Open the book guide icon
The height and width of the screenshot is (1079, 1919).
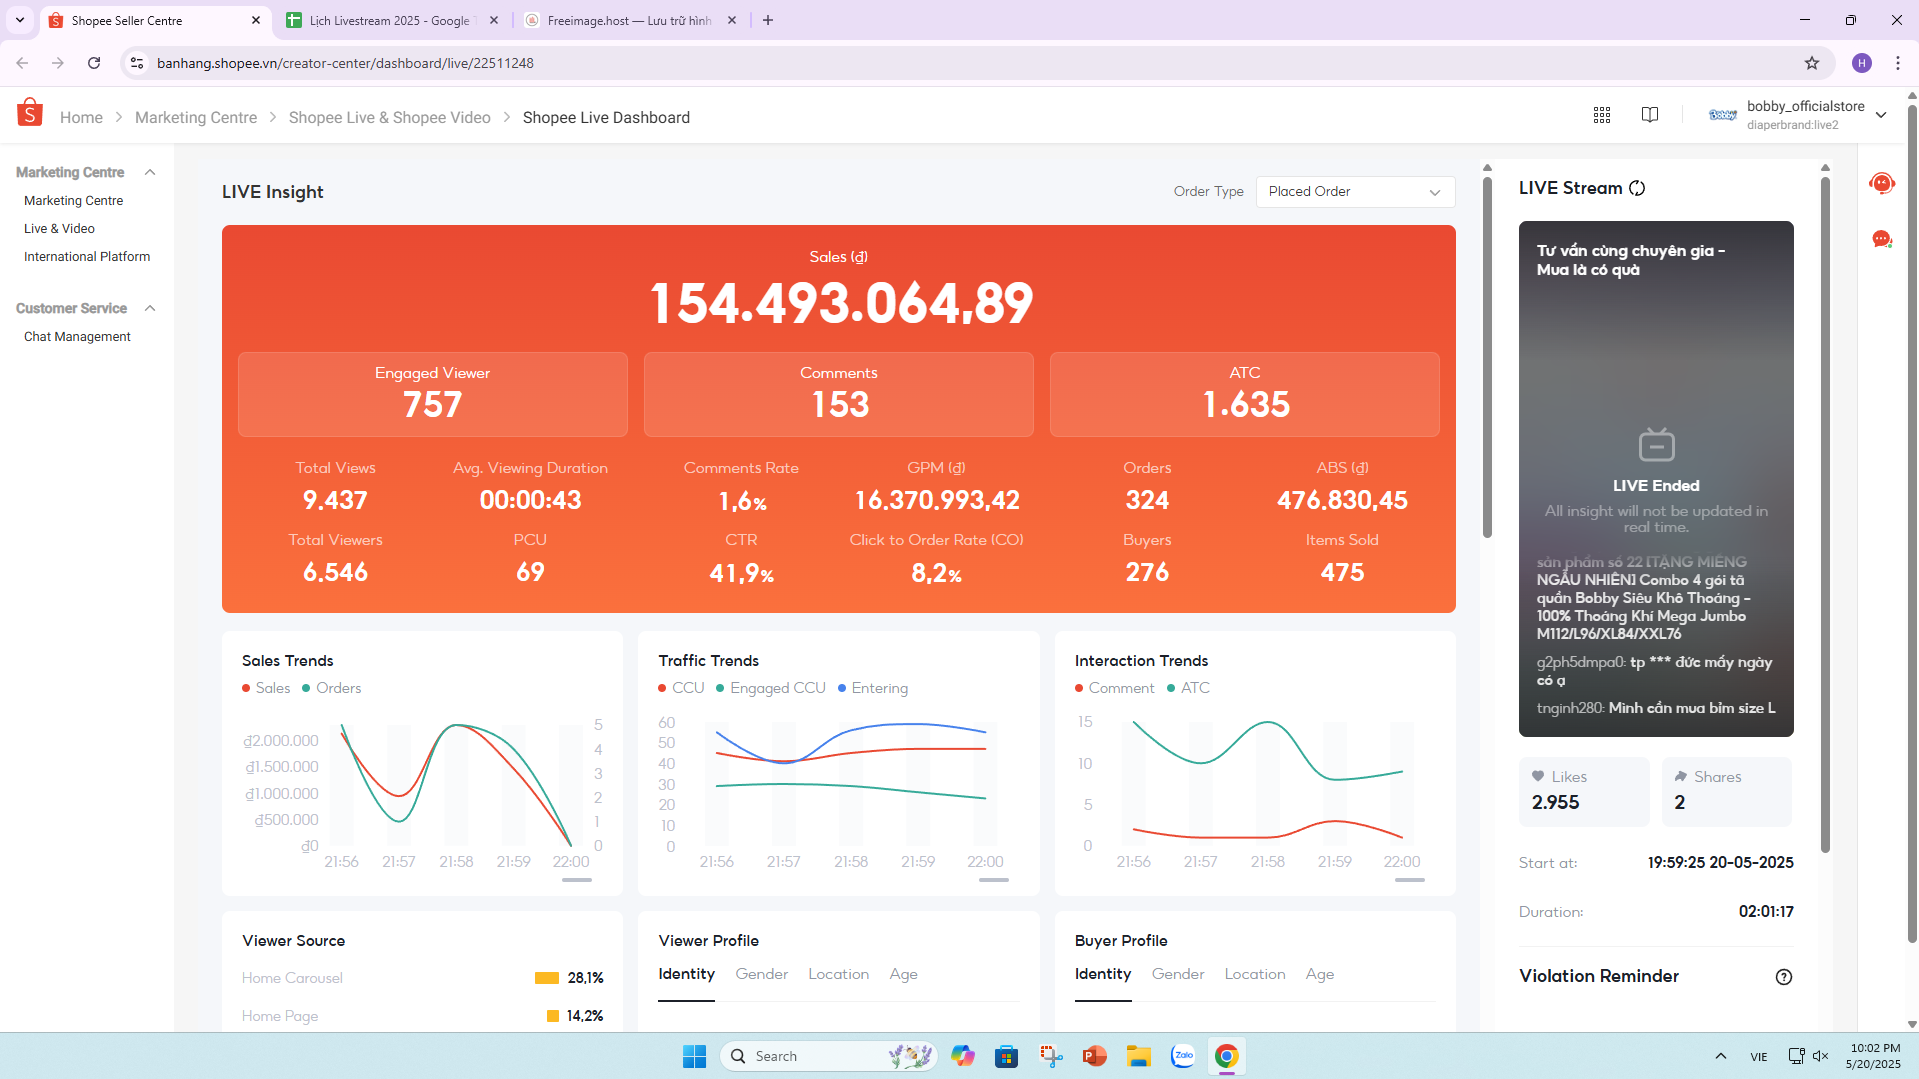coord(1650,115)
